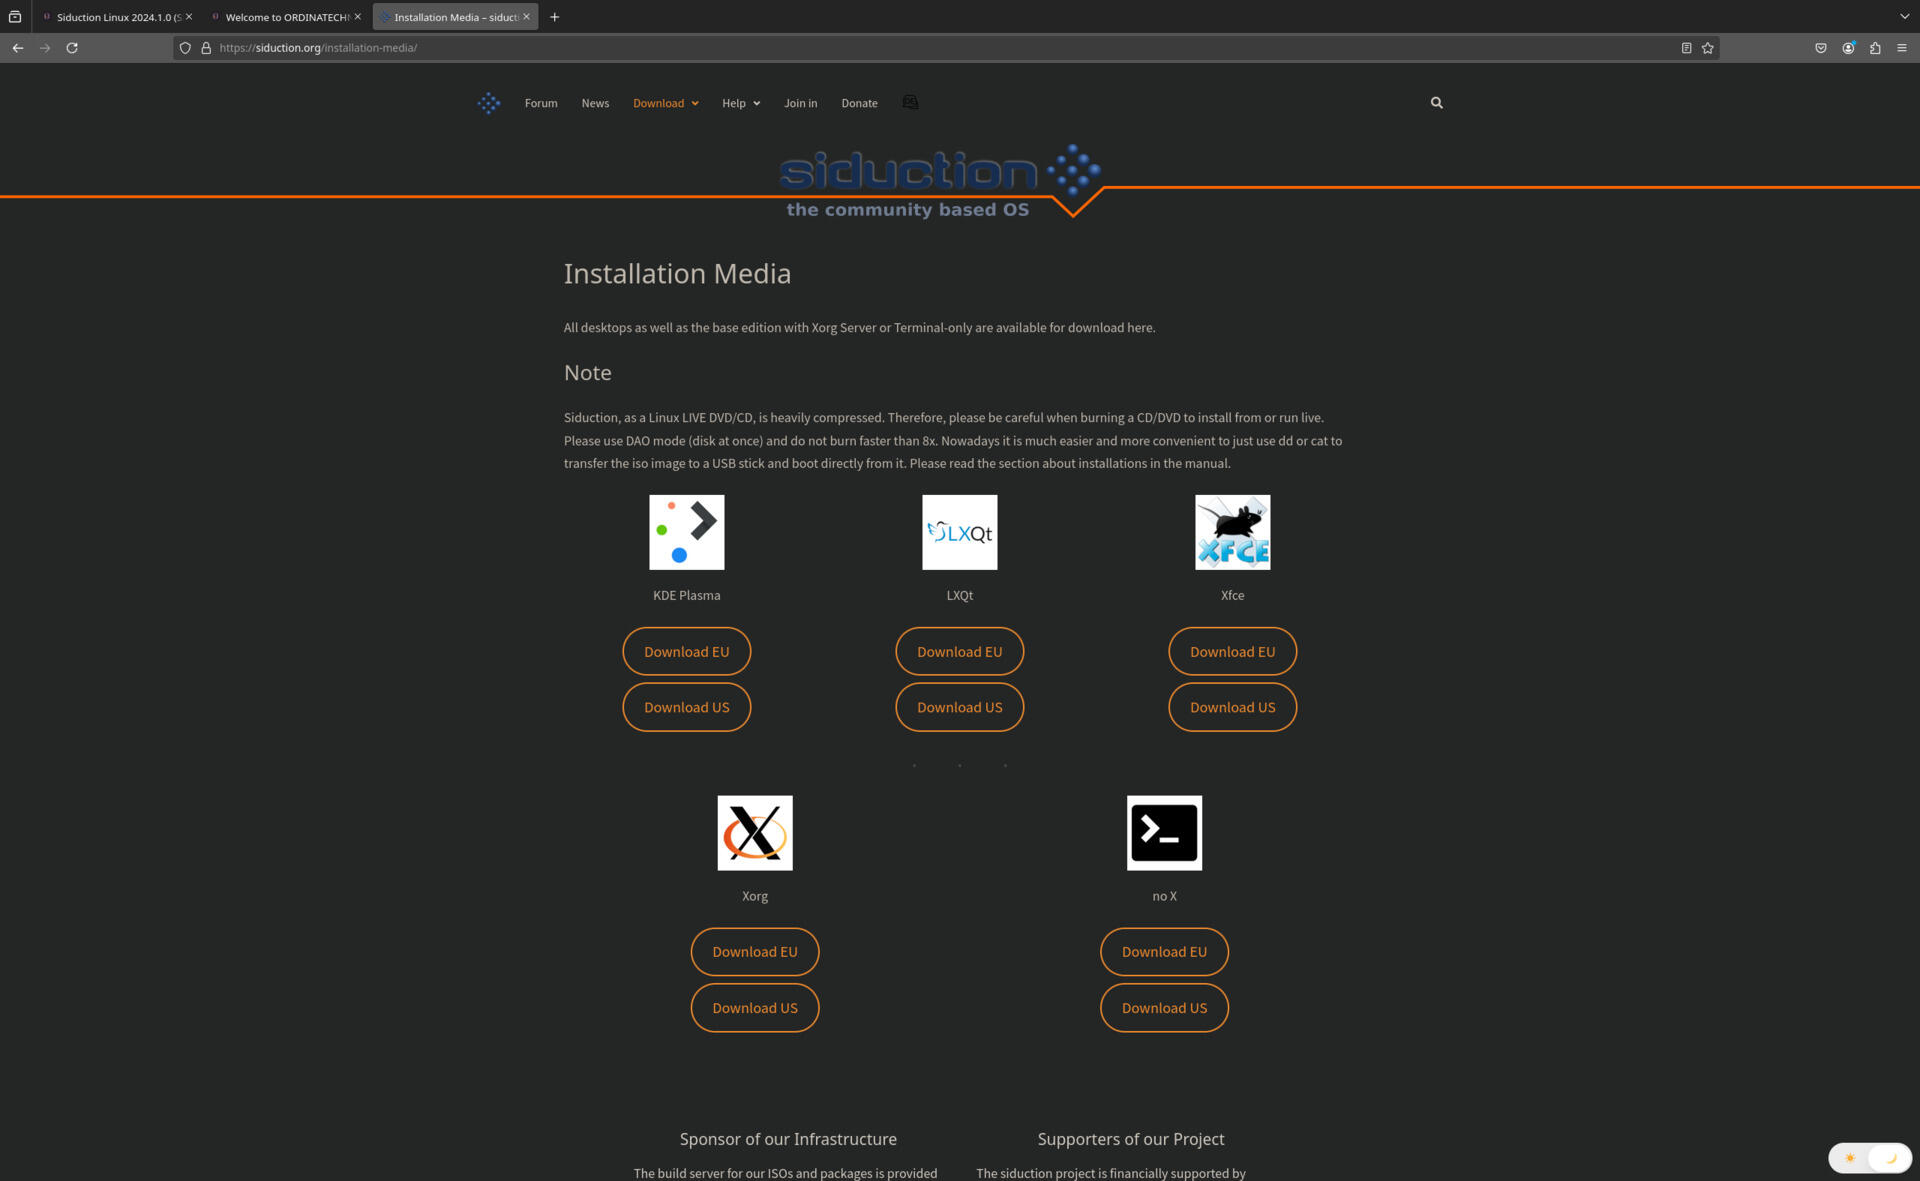The height and width of the screenshot is (1181, 1920).
Task: Click the shopping cart icon in navbar
Action: tap(909, 102)
